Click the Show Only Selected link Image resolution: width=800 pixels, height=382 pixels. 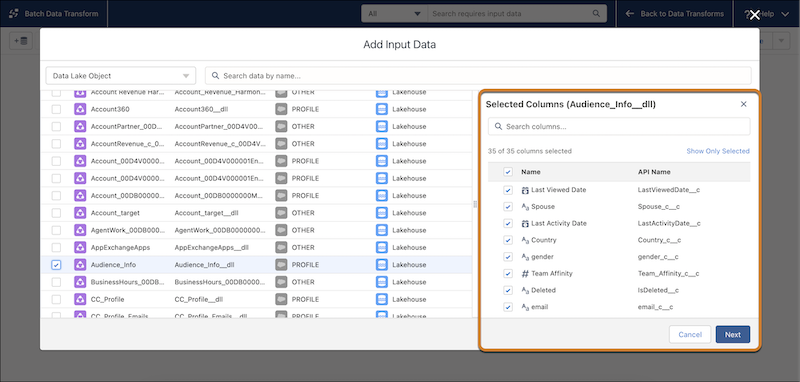(x=718, y=151)
